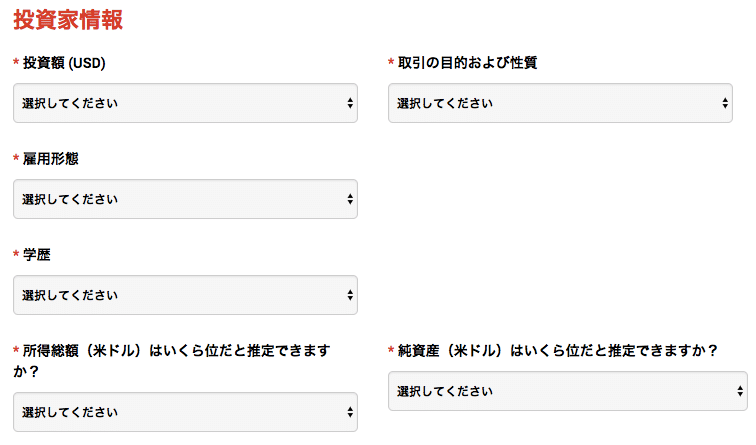Click the up-down arrow icon of 所得総額 select

pos(350,412)
